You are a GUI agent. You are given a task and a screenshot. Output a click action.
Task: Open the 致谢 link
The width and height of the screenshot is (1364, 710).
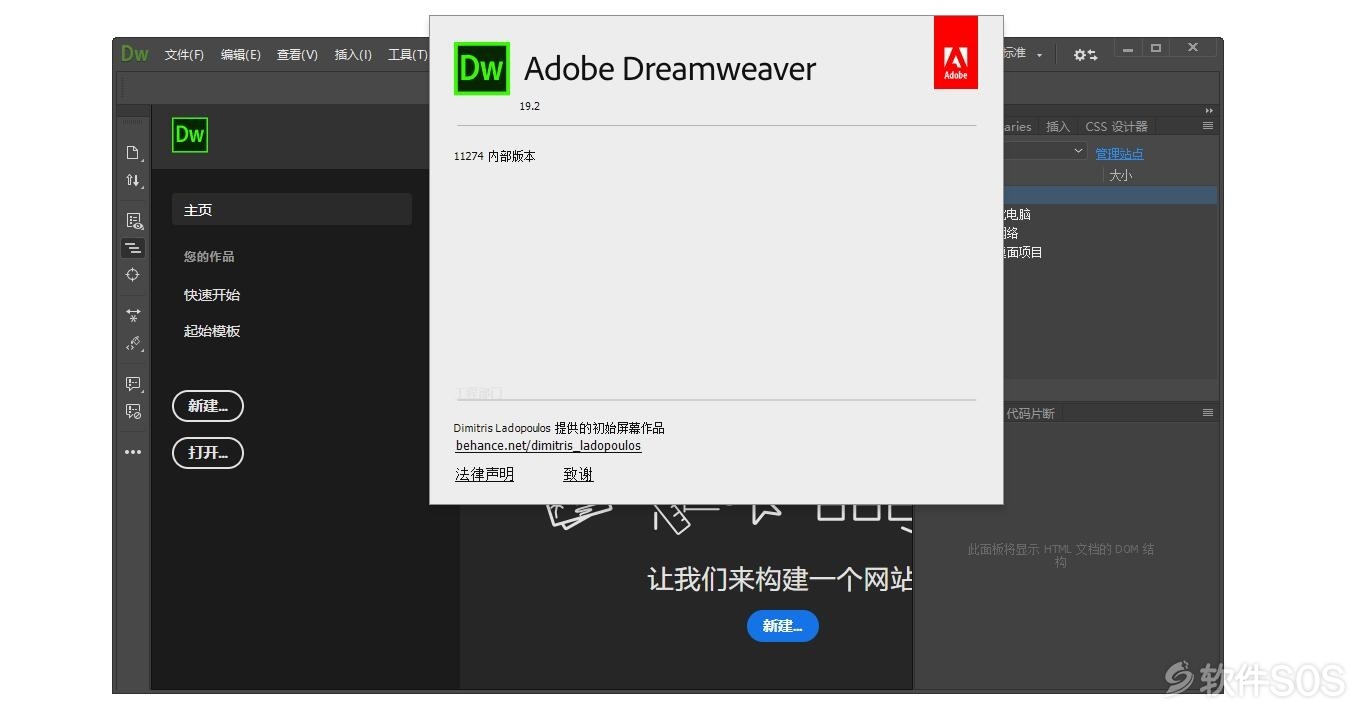click(x=578, y=475)
